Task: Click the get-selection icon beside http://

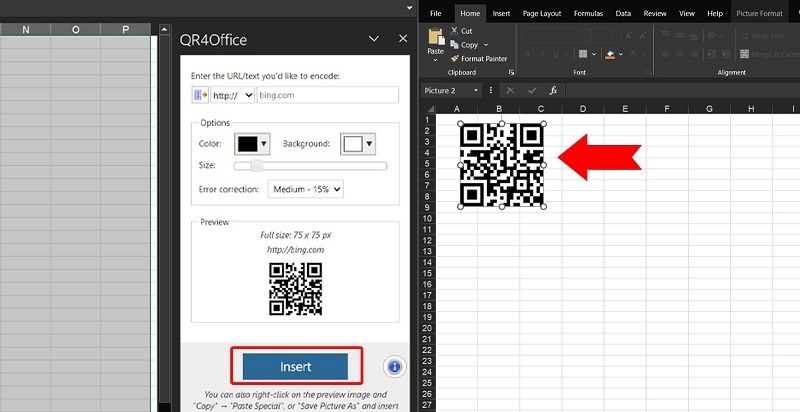Action: point(201,95)
